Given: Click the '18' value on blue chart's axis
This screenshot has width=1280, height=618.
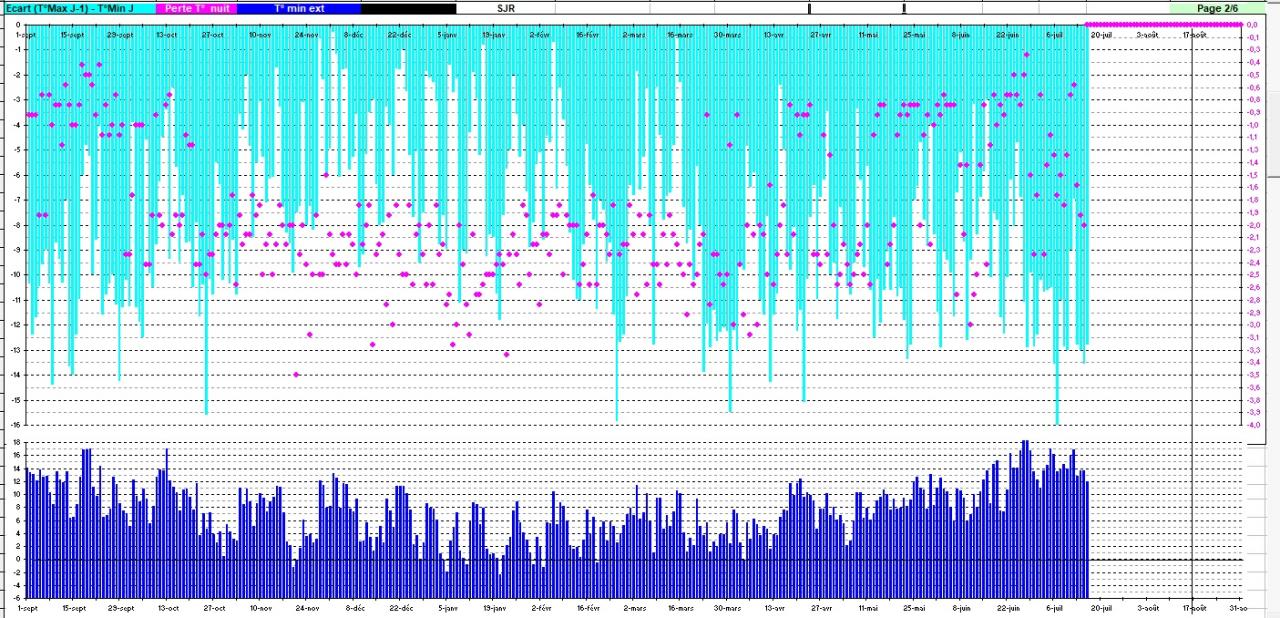Looking at the screenshot, I should click(x=16, y=441).
